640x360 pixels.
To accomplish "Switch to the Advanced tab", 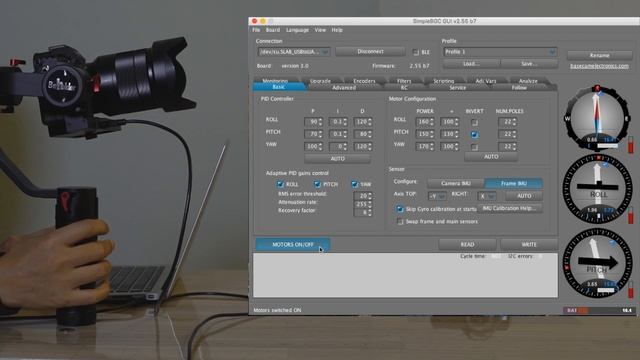I will tap(344, 87).
